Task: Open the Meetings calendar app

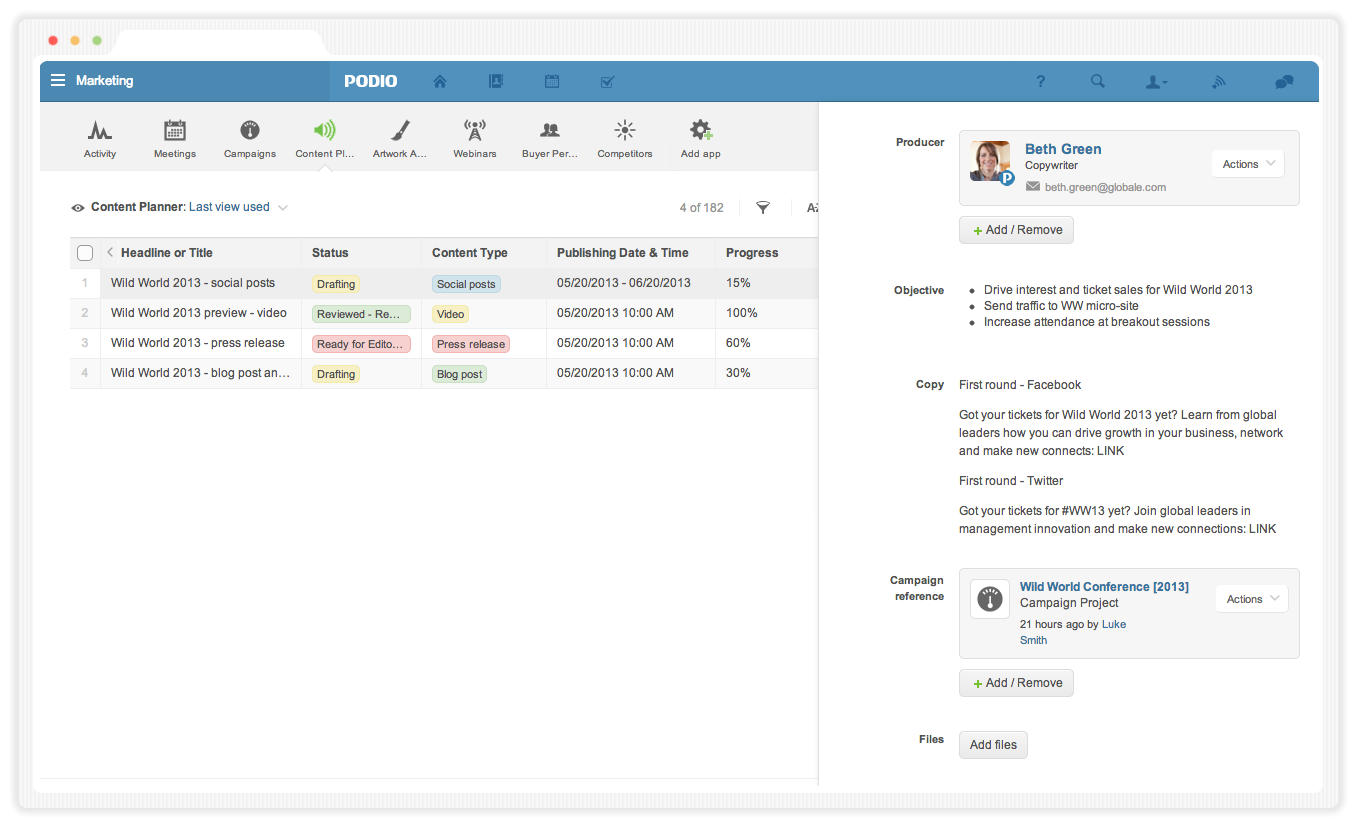Action: point(175,131)
